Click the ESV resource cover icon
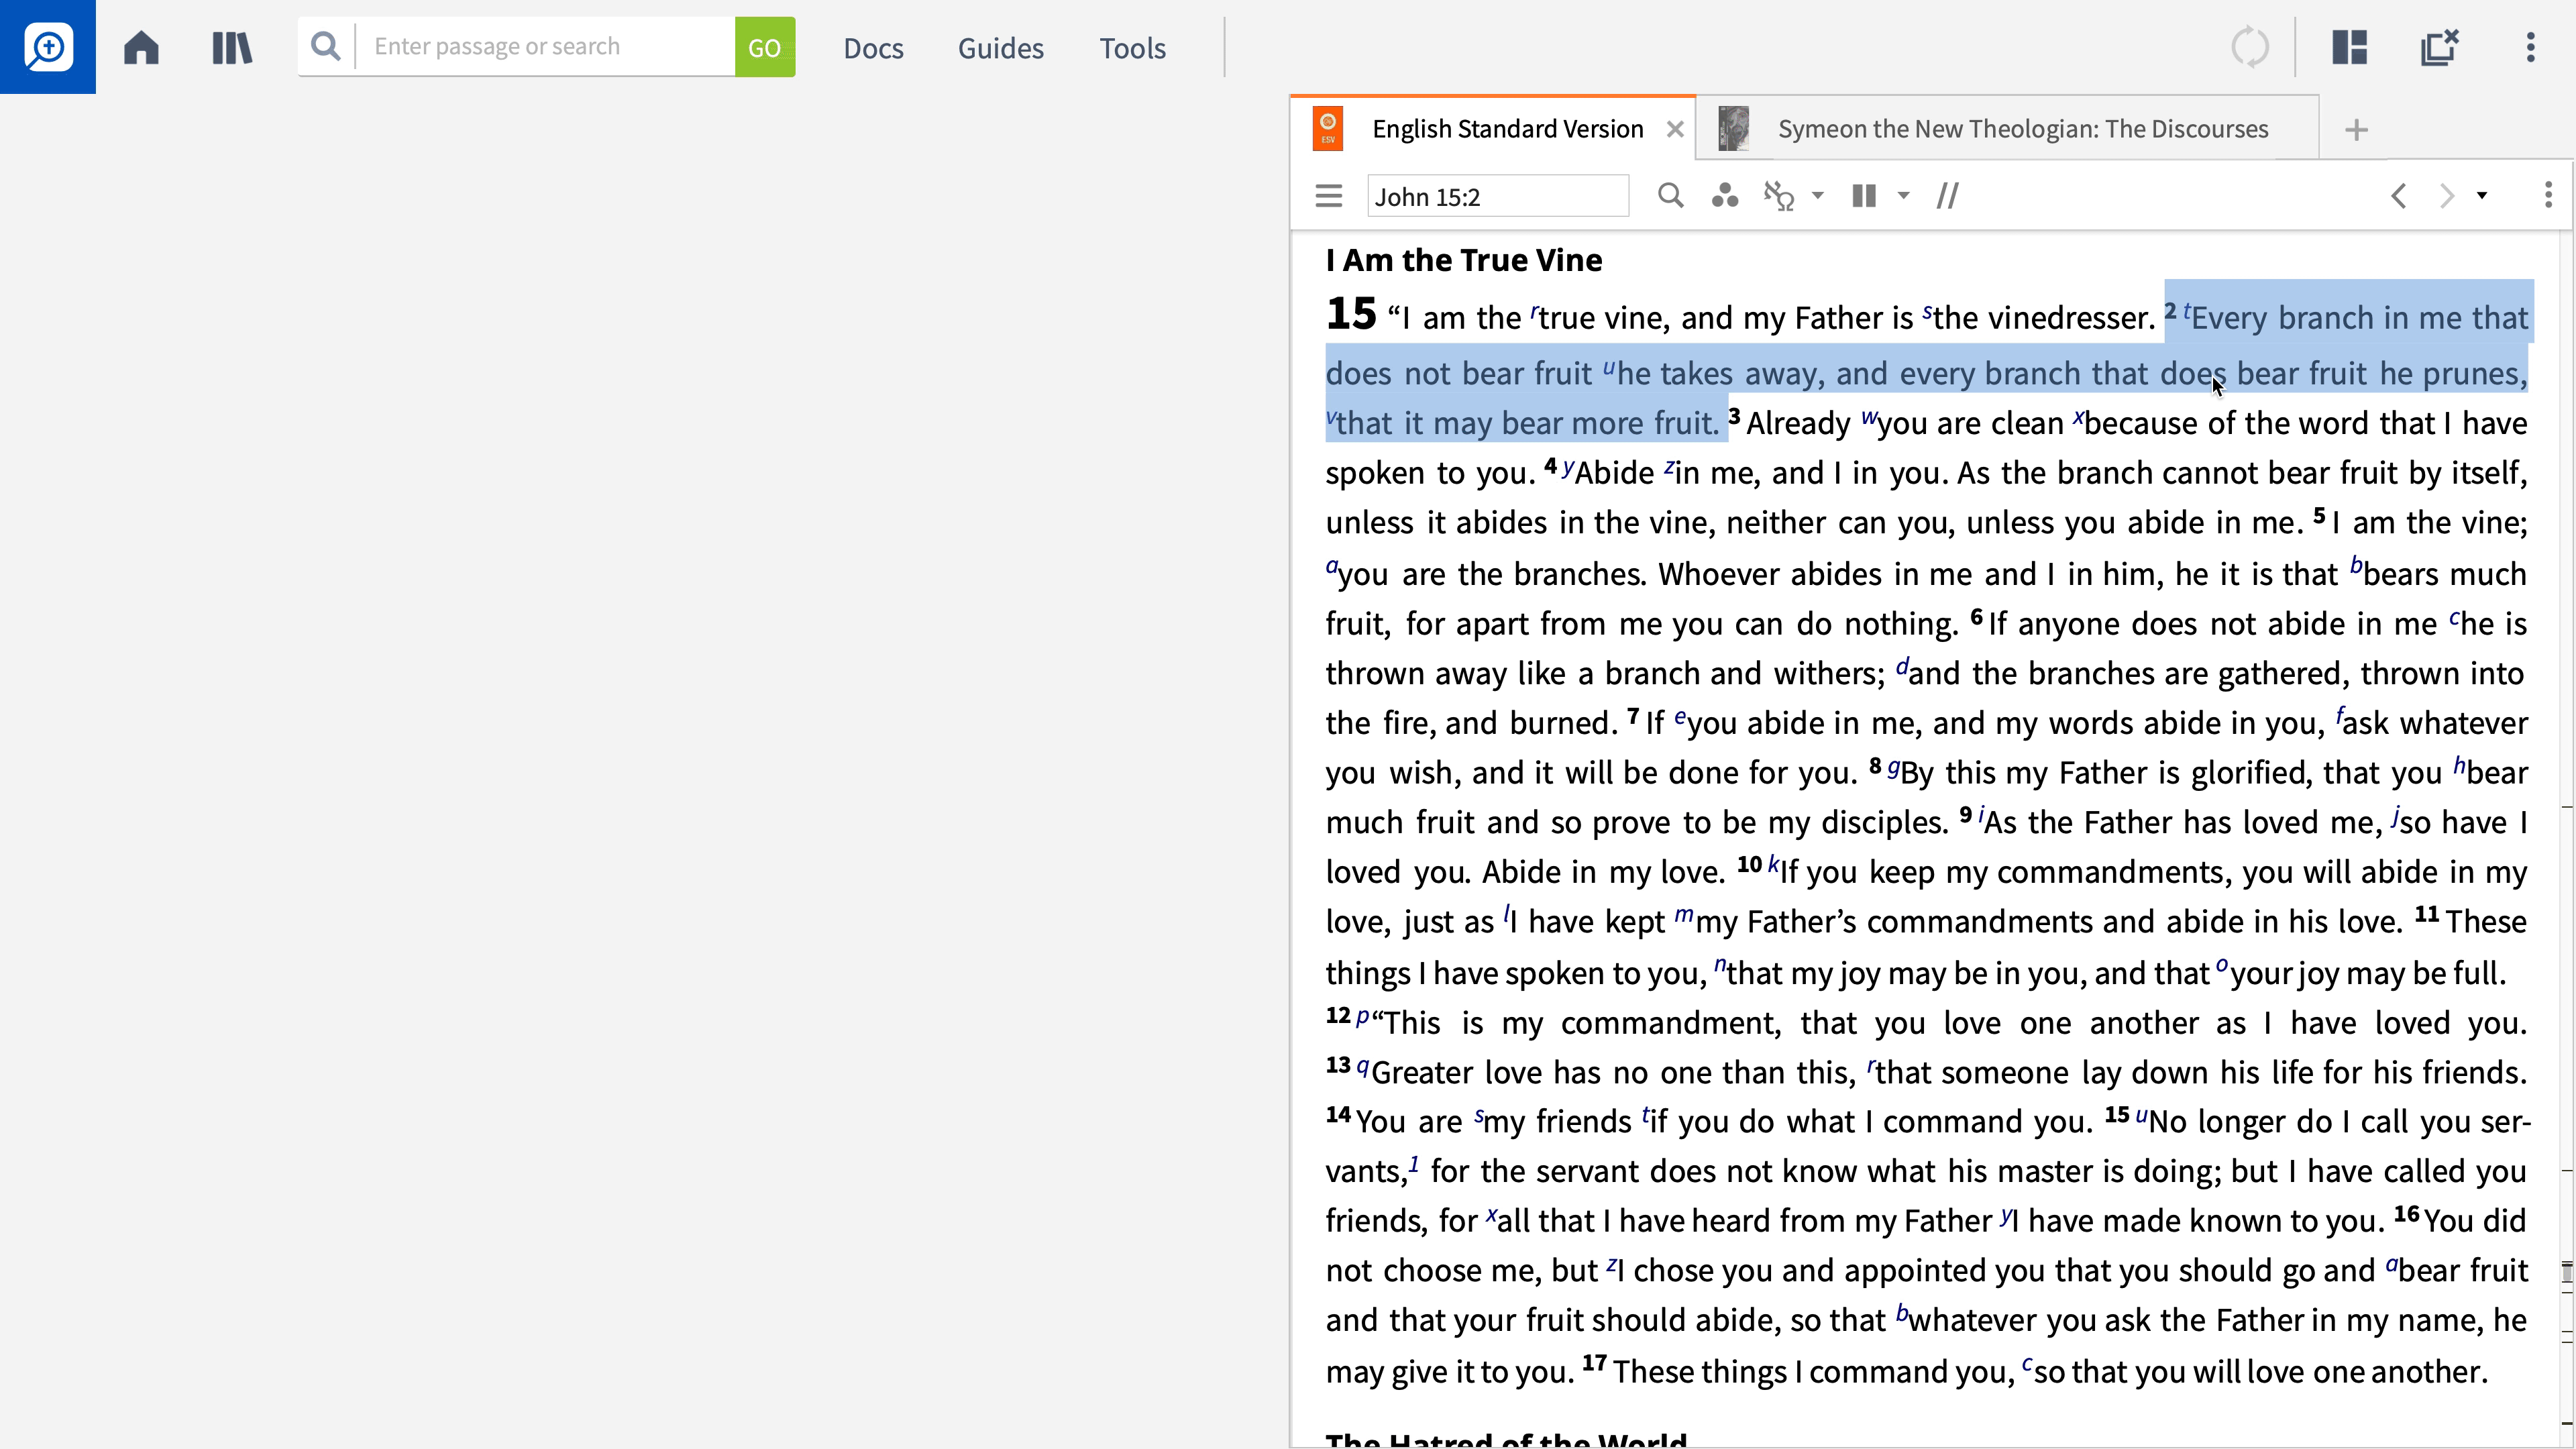This screenshot has height=1449, width=2576. 1328,129
